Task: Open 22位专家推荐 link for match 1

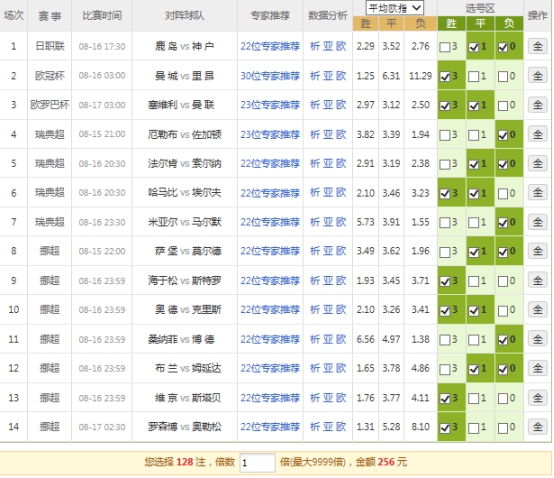Action: [x=270, y=46]
